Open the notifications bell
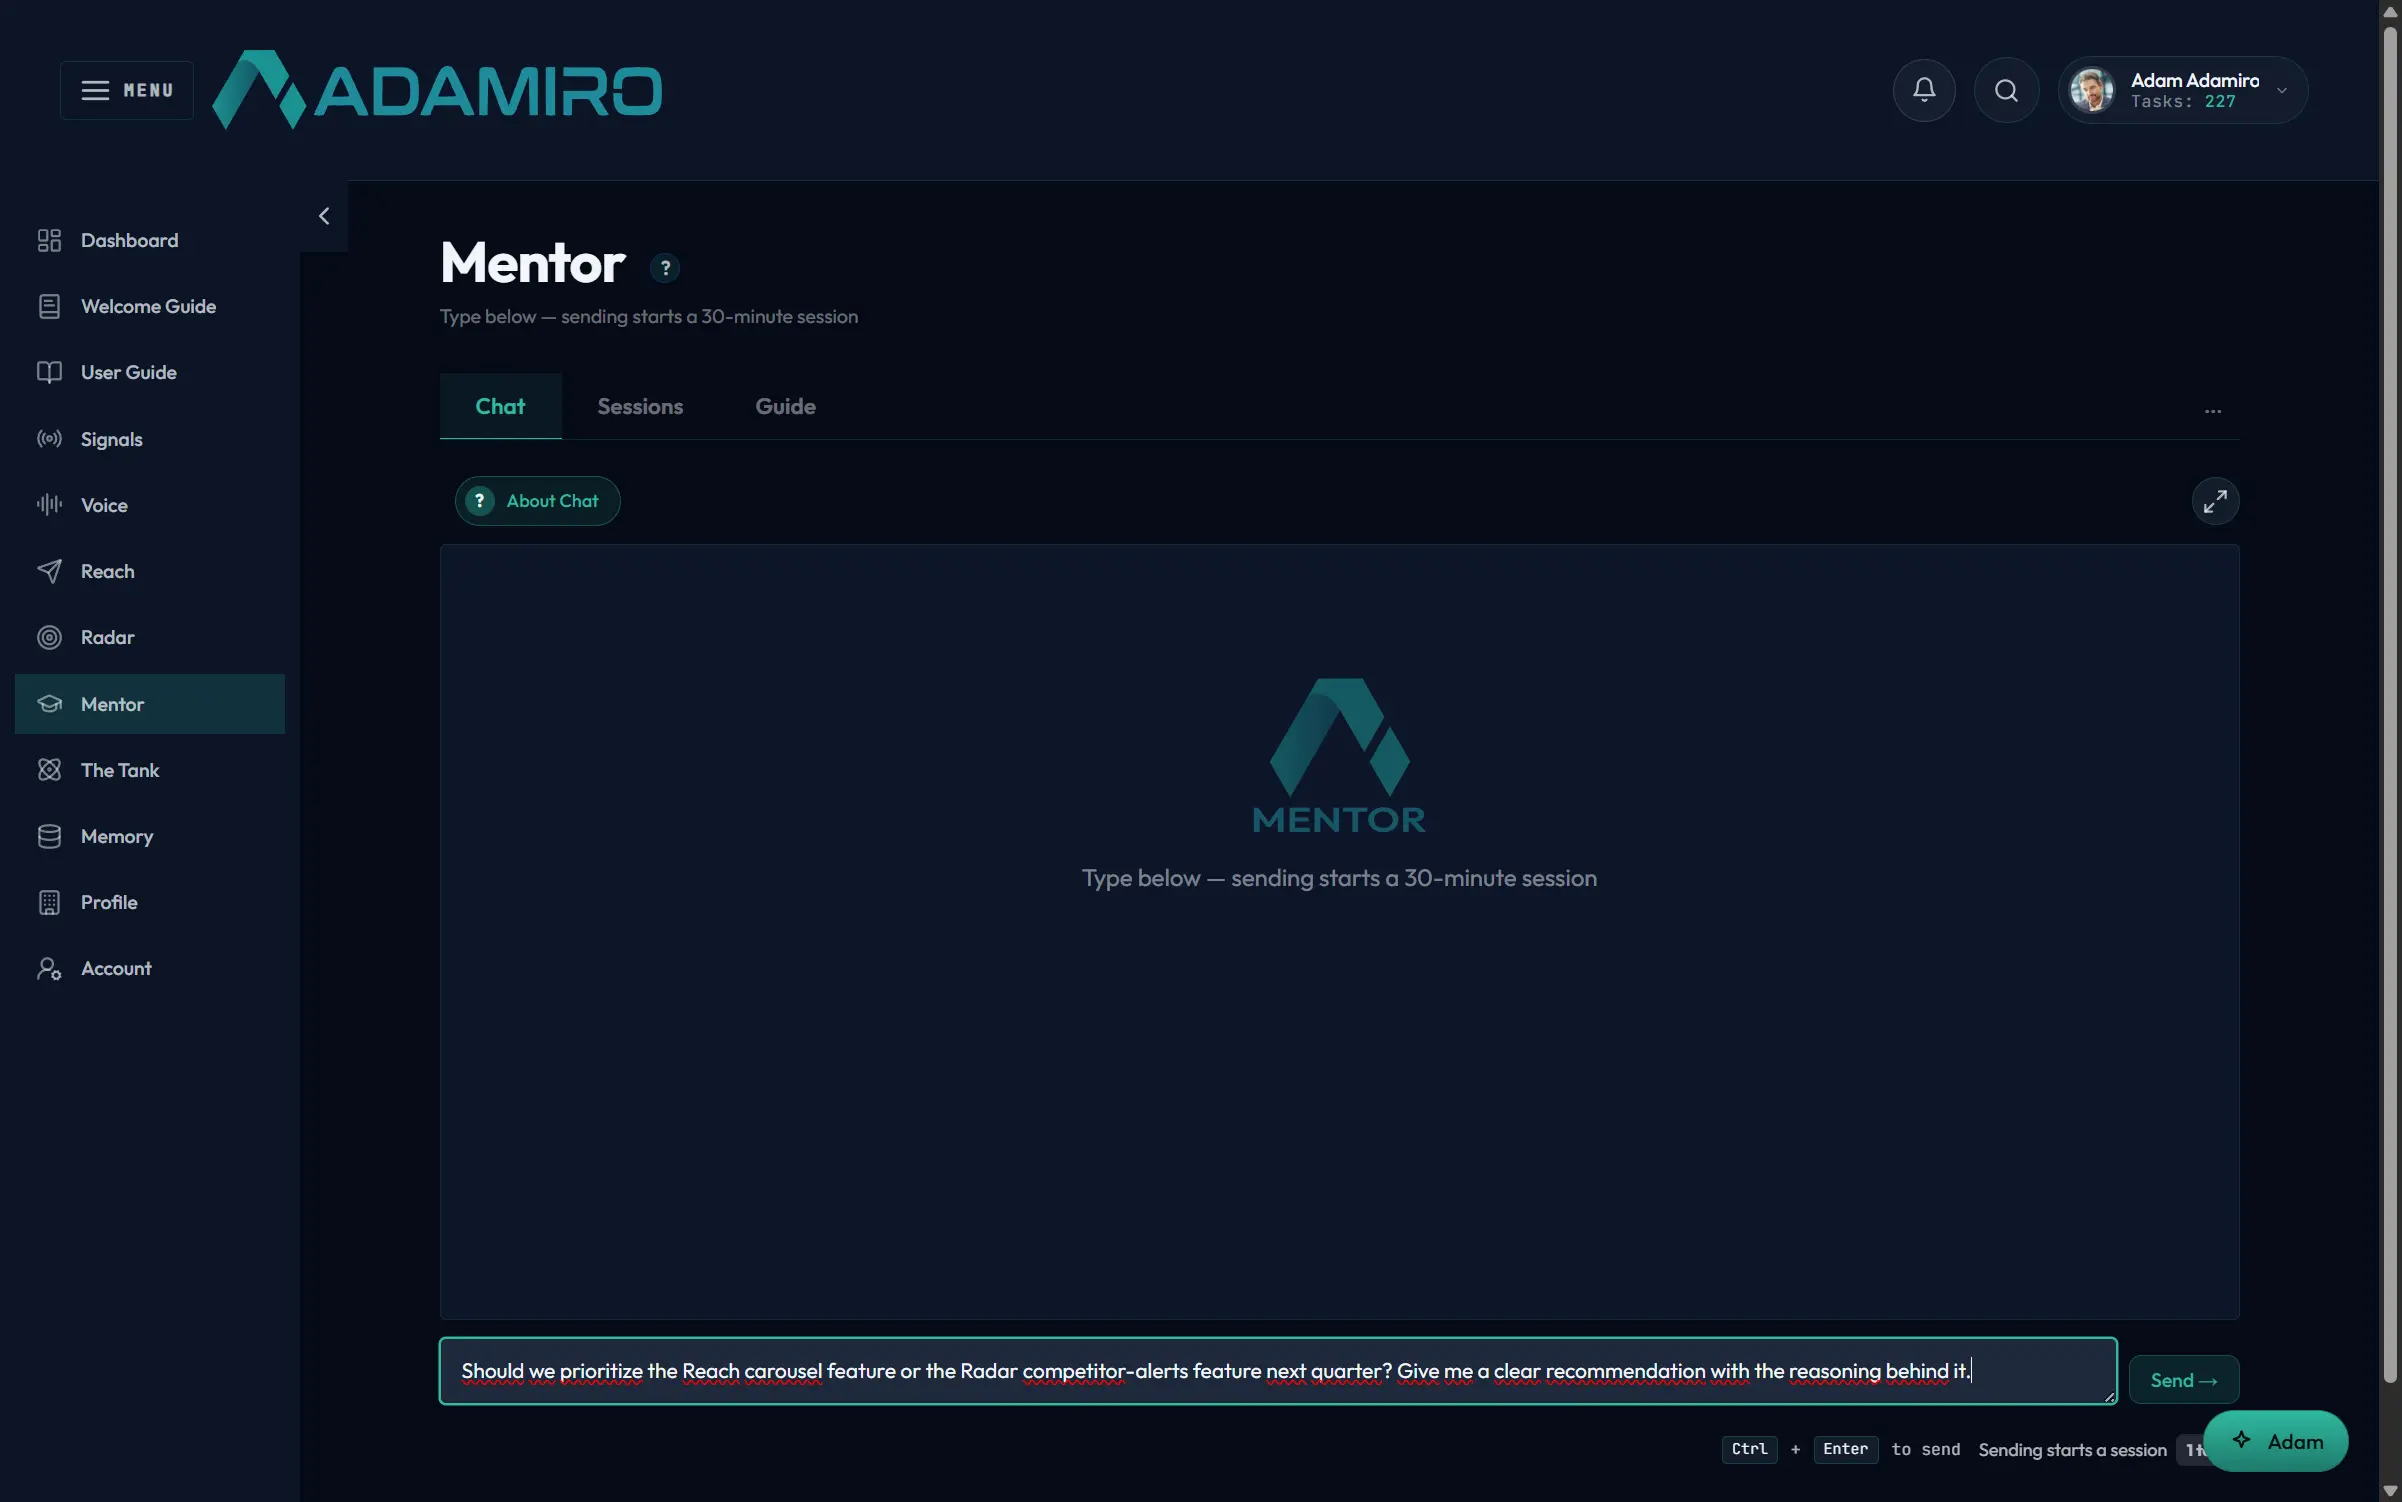The width and height of the screenshot is (2402, 1502). tap(1924, 90)
